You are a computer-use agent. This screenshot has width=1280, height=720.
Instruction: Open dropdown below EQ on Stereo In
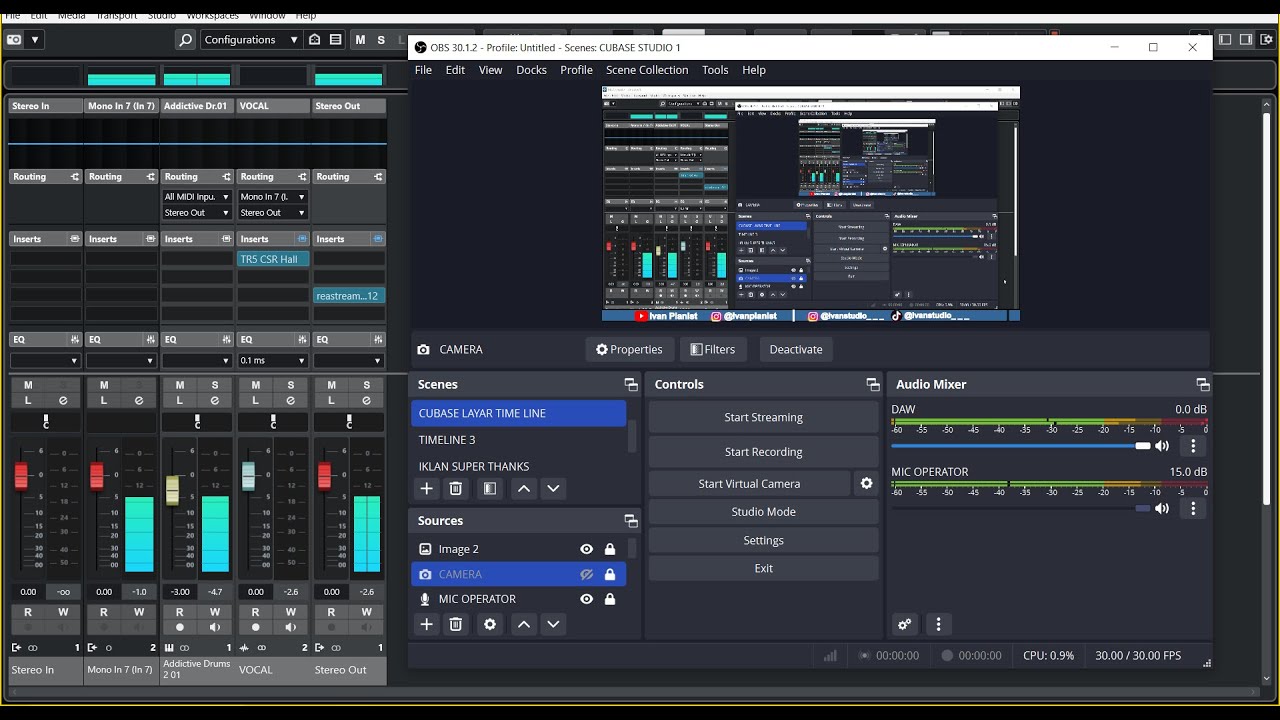[45, 361]
